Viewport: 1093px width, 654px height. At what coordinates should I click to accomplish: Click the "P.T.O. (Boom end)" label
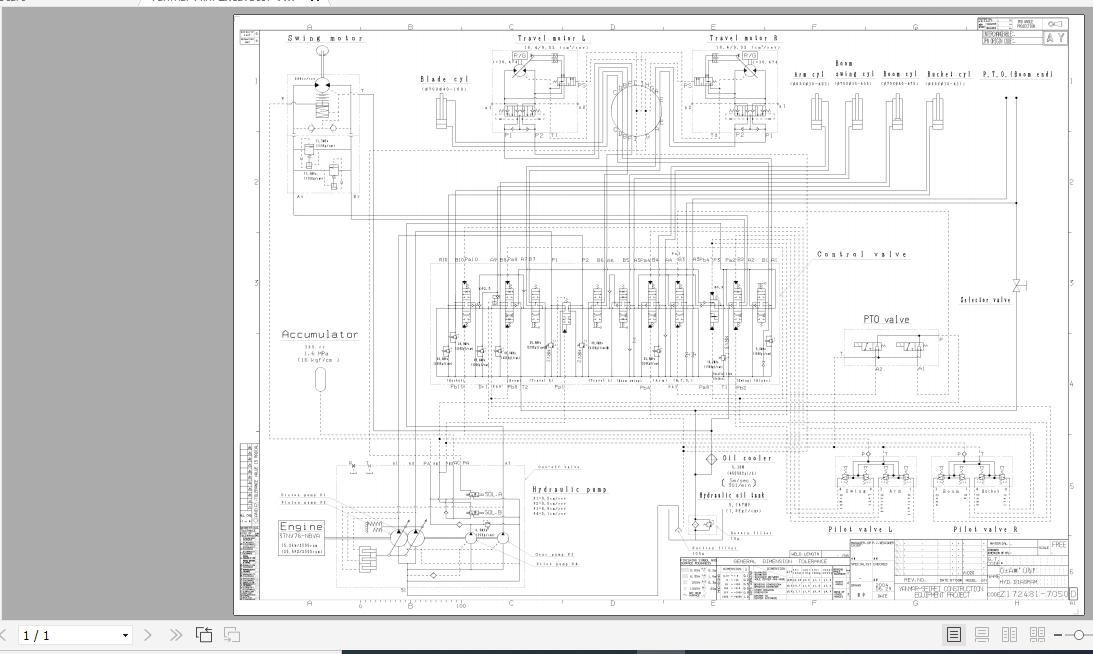pyautogui.click(x=1018, y=74)
